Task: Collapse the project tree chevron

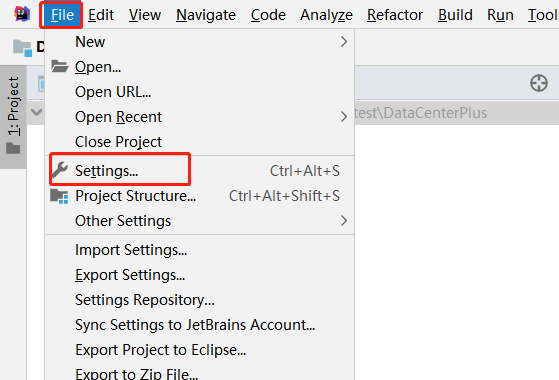Action: pyautogui.click(x=36, y=113)
